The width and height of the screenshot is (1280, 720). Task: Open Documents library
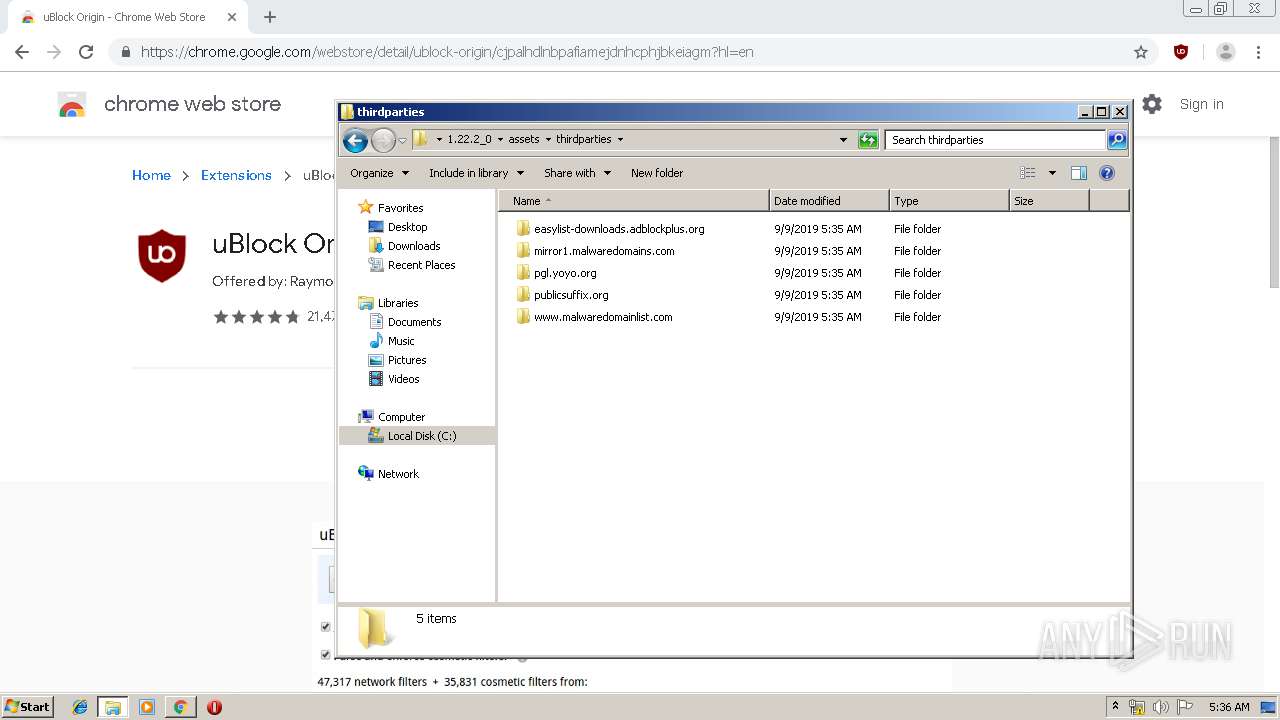click(414, 322)
